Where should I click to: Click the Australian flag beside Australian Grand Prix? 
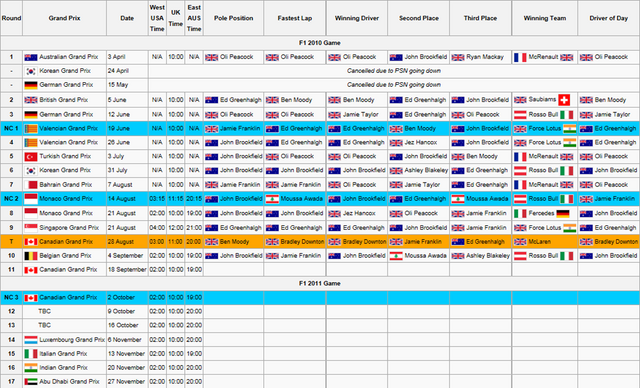31,58
